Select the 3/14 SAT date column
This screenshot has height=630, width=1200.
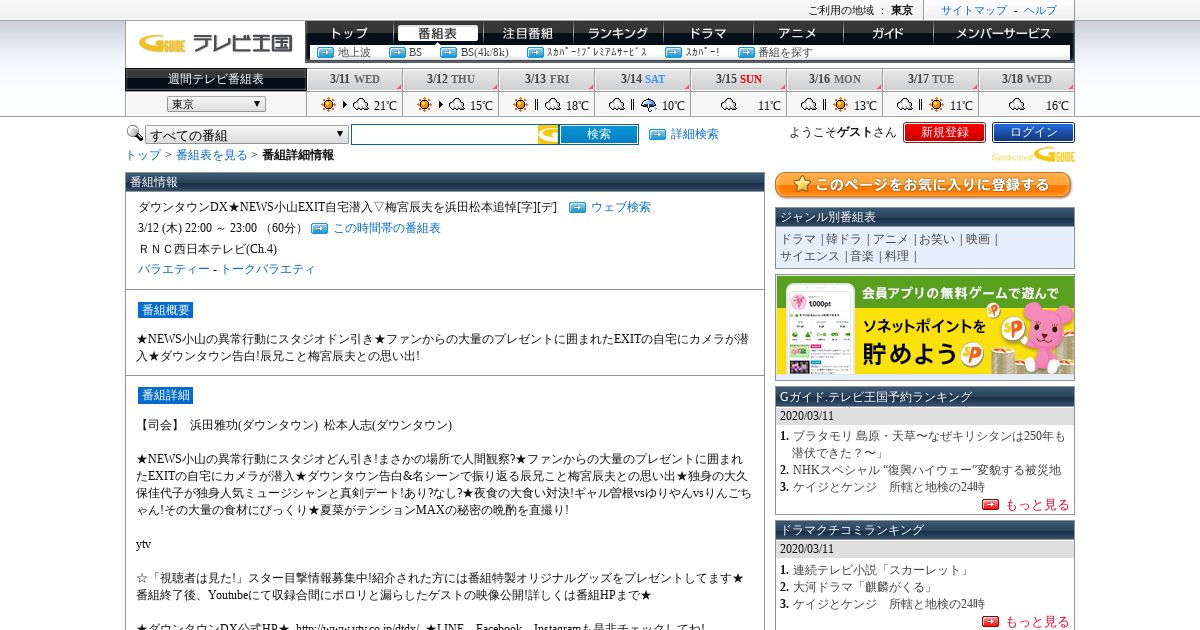tap(642, 79)
